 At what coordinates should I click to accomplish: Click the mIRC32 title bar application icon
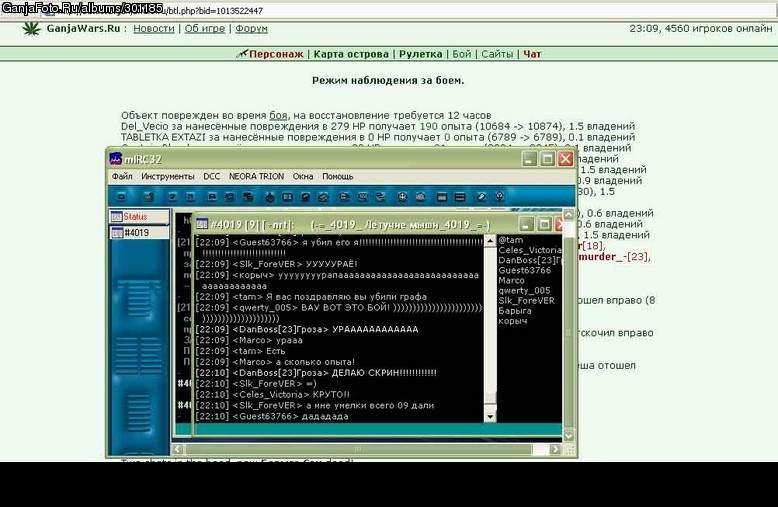(116, 159)
